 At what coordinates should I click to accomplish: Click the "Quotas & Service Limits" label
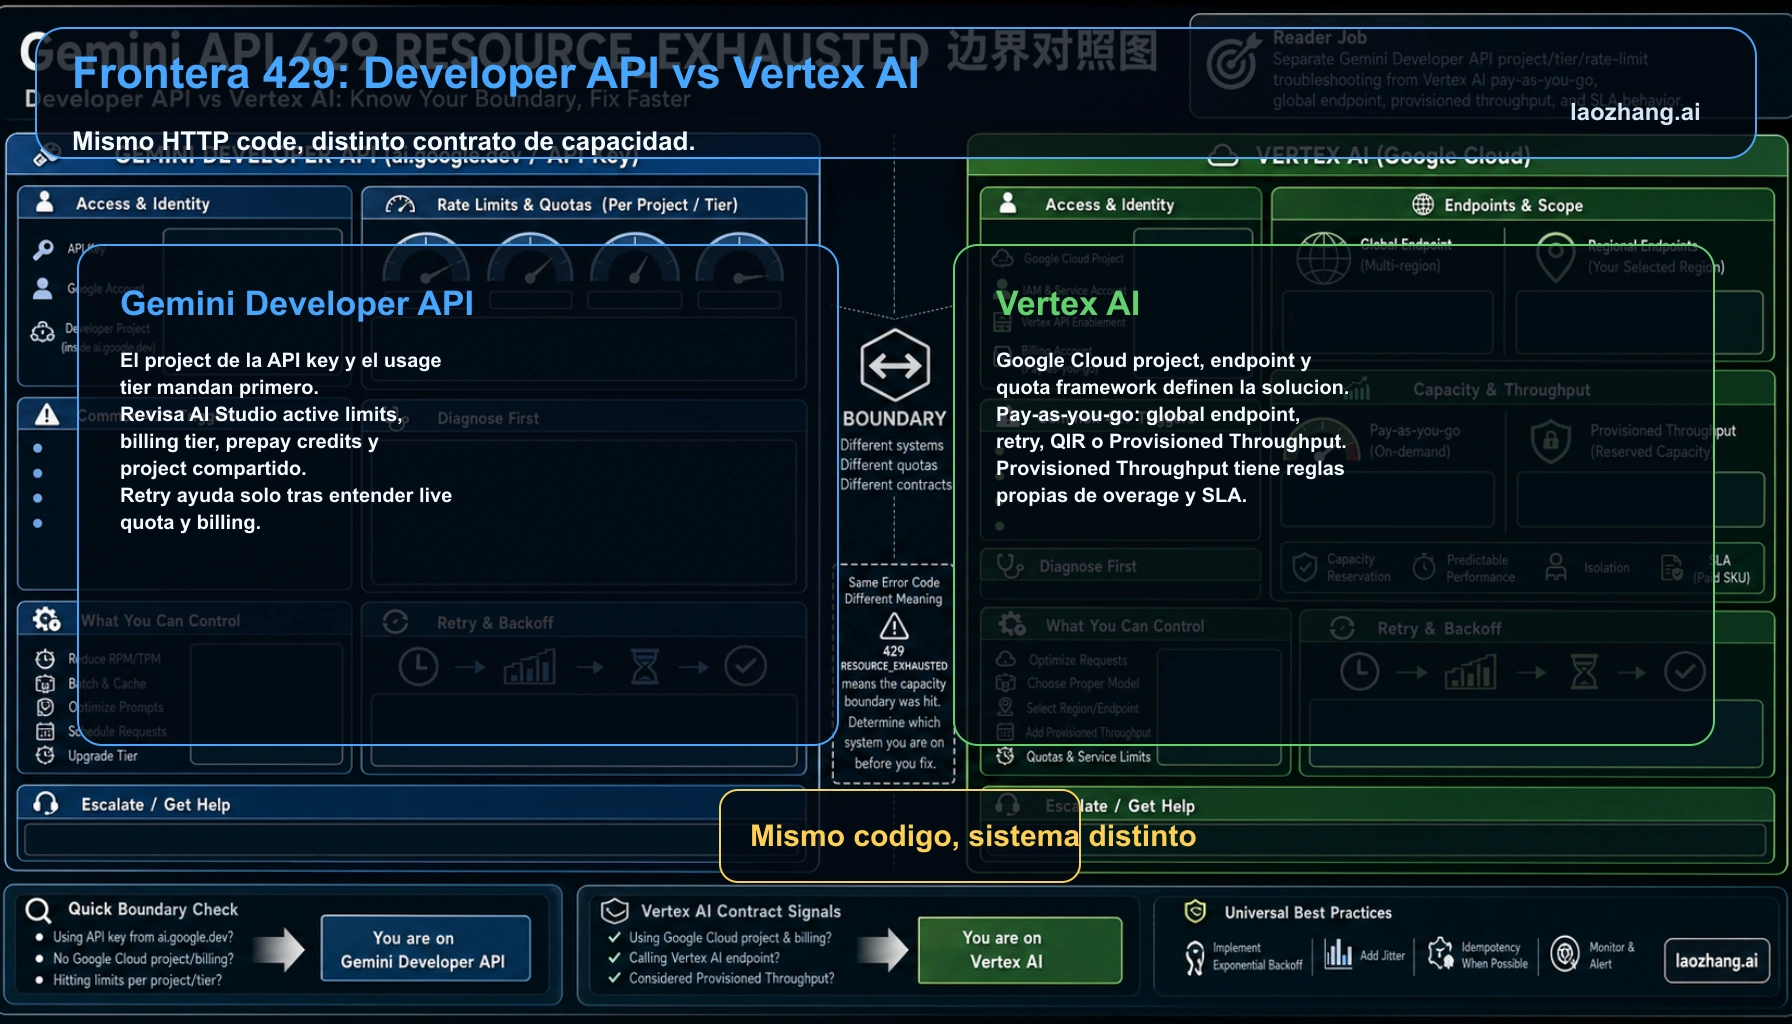coord(1088,756)
